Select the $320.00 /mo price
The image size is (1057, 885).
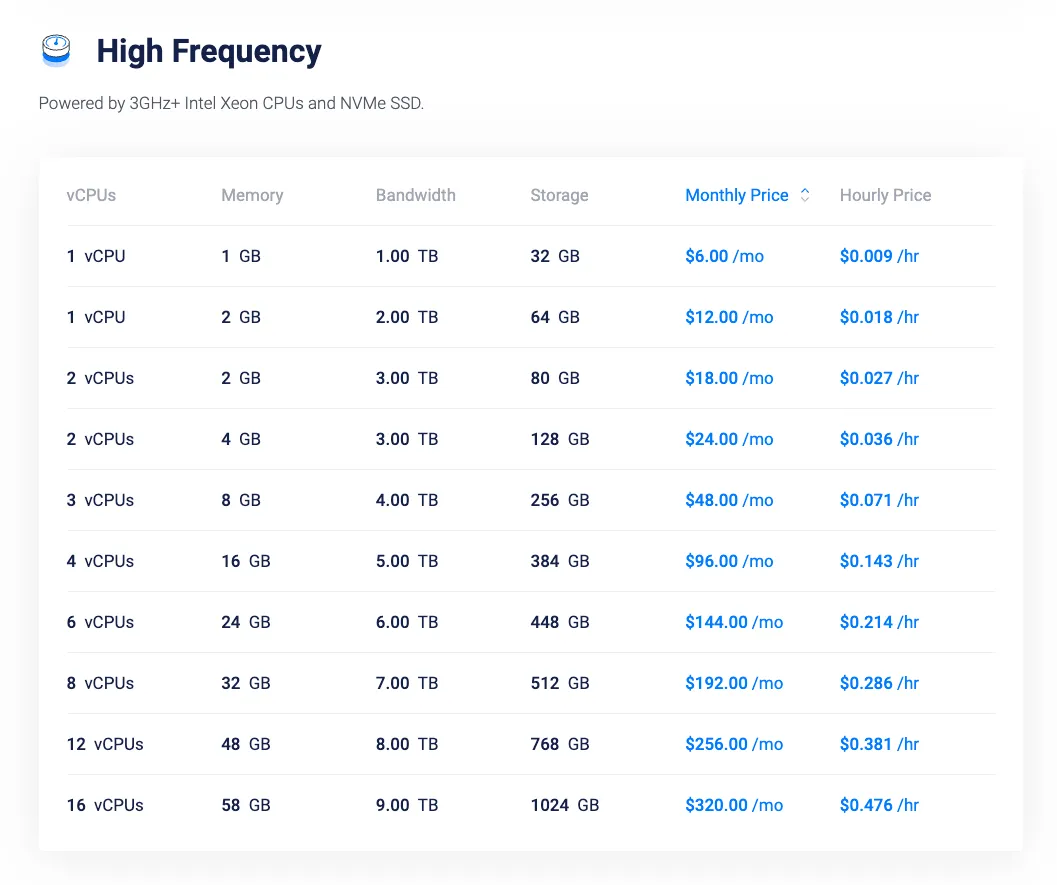[x=734, y=805]
